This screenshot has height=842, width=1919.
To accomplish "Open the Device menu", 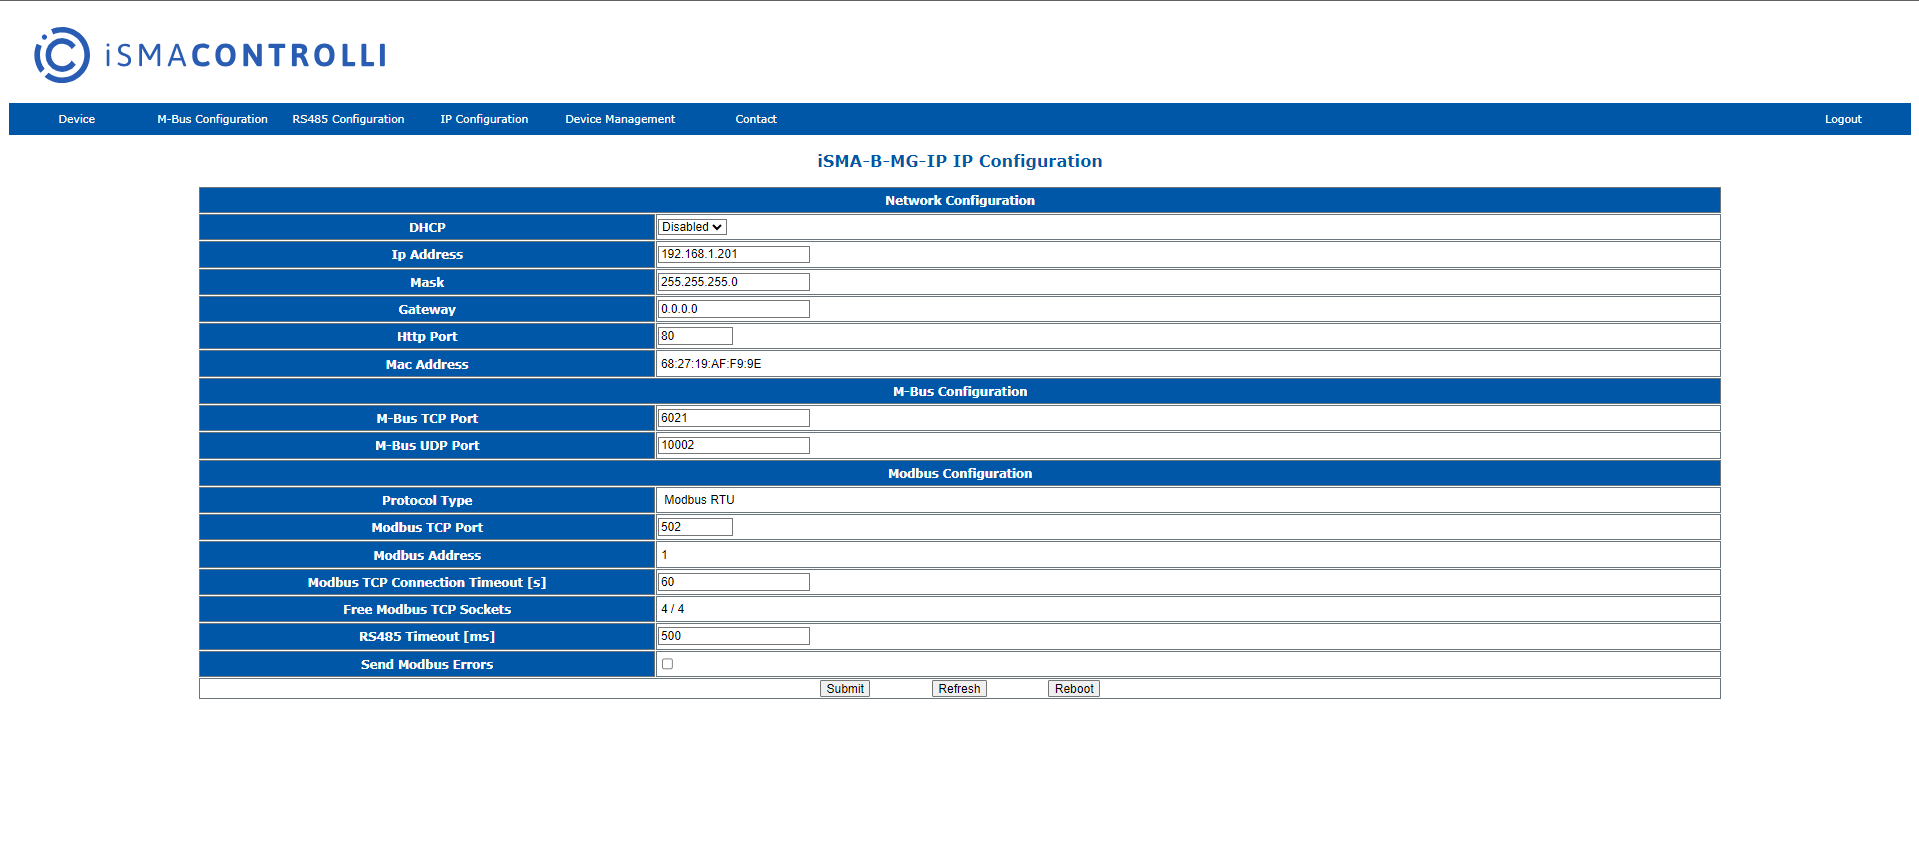I will (x=77, y=119).
